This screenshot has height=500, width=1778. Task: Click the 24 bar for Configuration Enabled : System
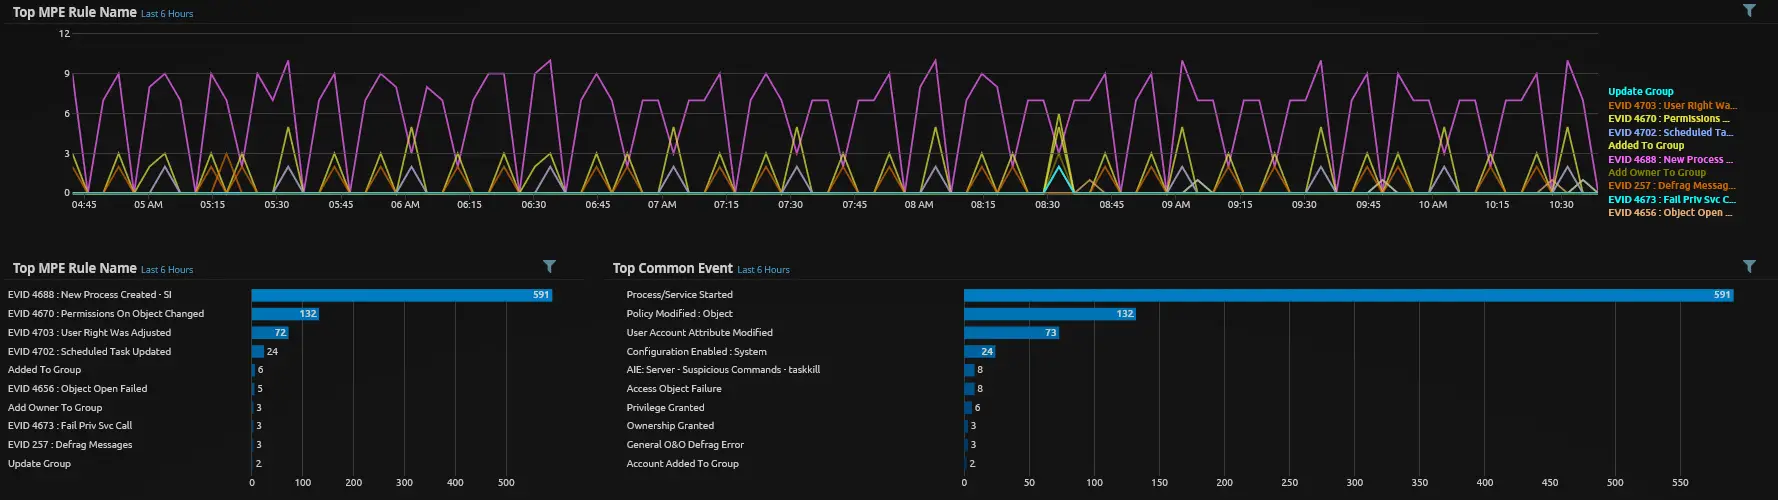tap(979, 352)
